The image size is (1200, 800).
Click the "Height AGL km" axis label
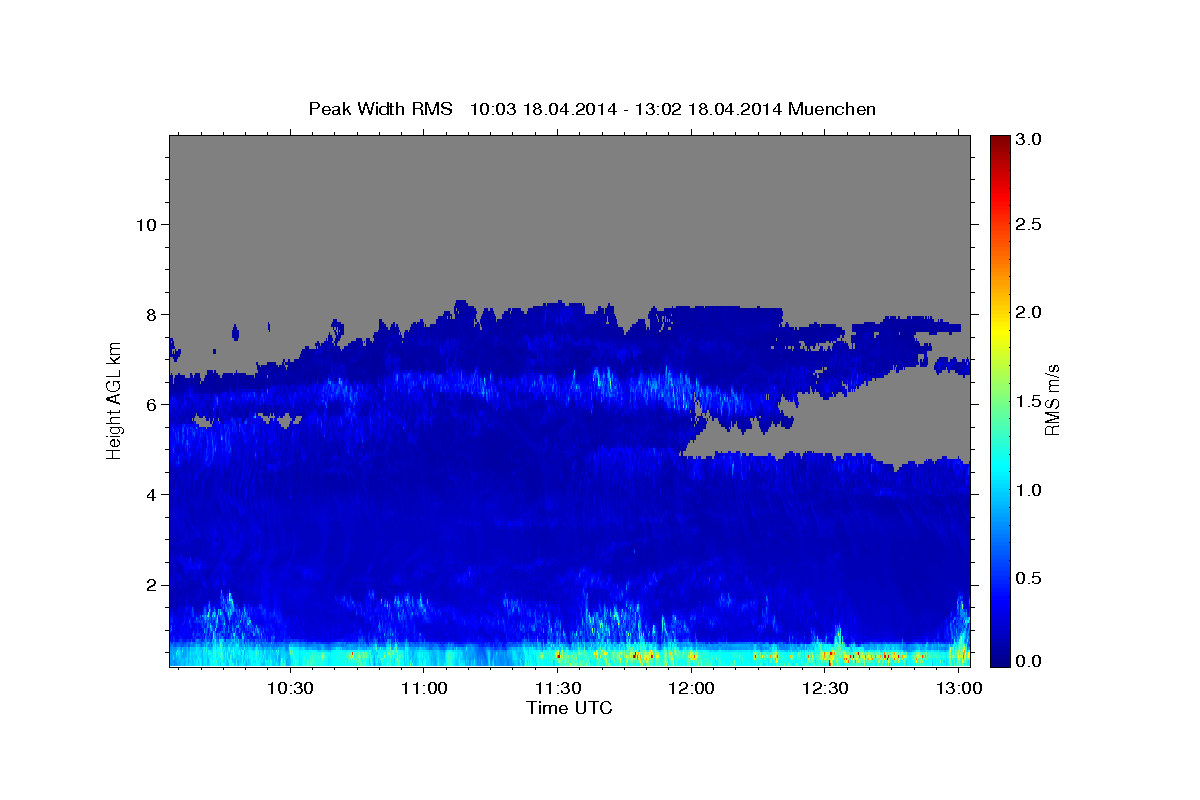coord(114,400)
